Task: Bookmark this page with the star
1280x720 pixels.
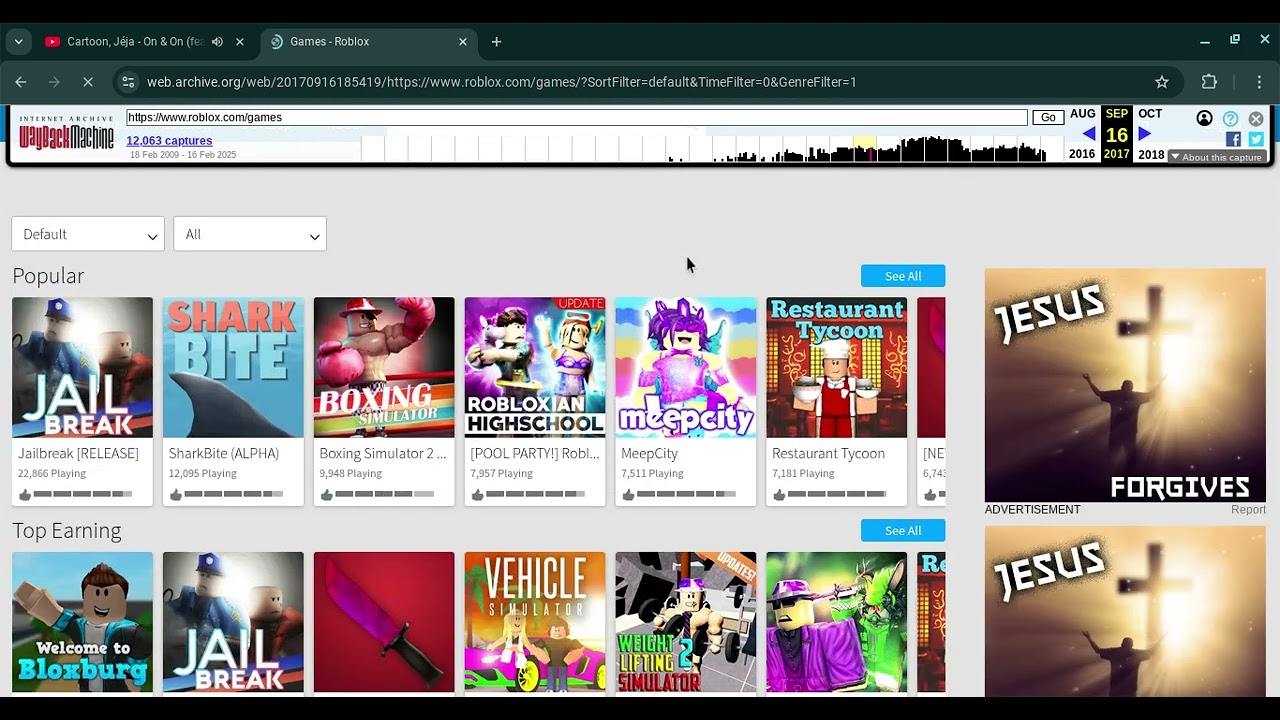Action: [1162, 82]
